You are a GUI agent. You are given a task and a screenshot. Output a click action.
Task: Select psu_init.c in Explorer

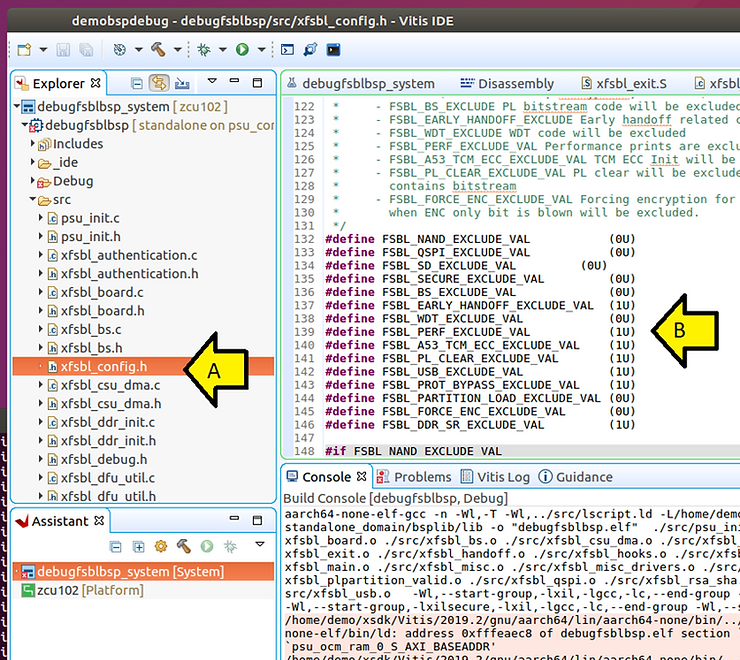coord(90,218)
